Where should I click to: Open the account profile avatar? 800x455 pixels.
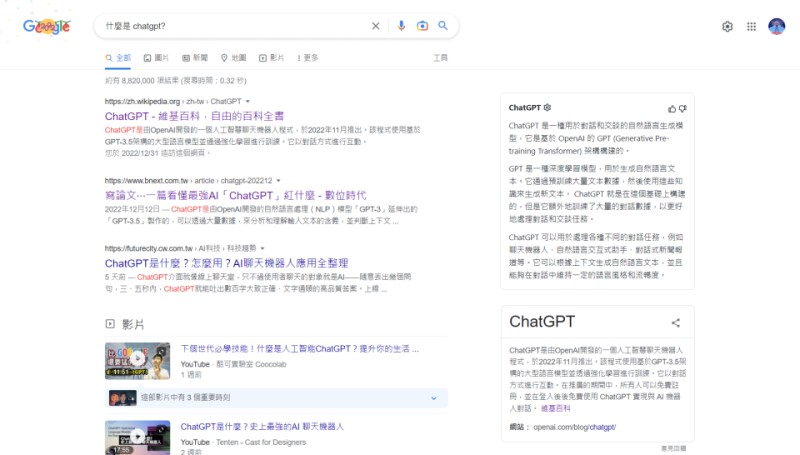click(777, 26)
